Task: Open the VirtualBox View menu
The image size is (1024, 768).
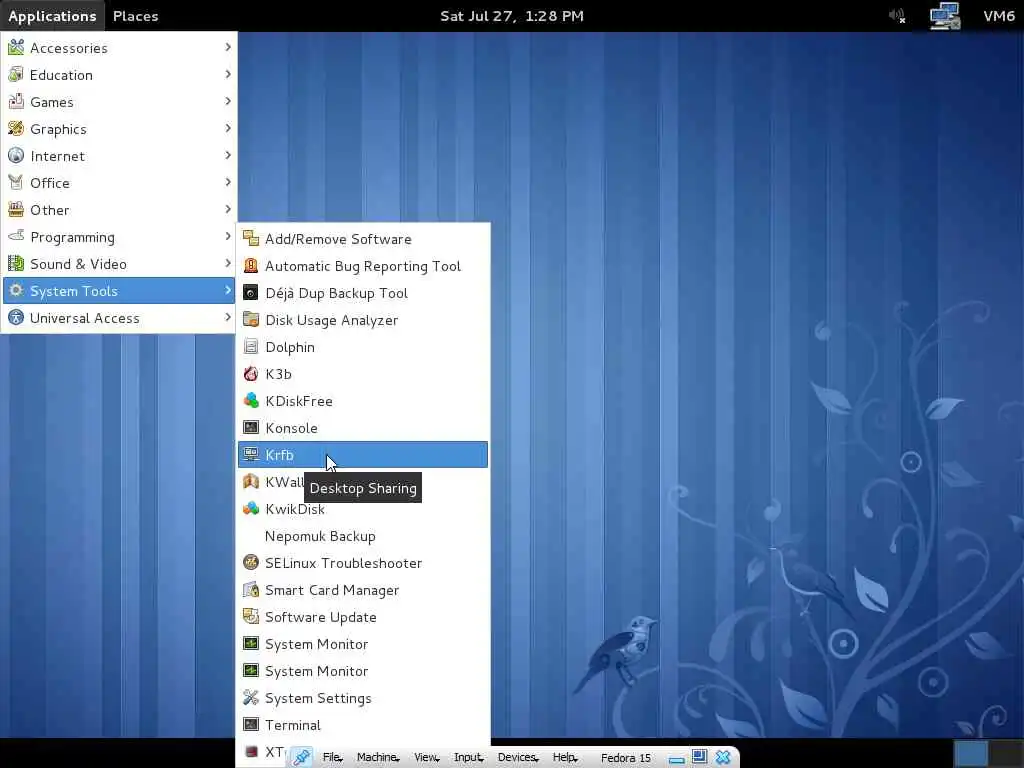Action: pos(427,758)
